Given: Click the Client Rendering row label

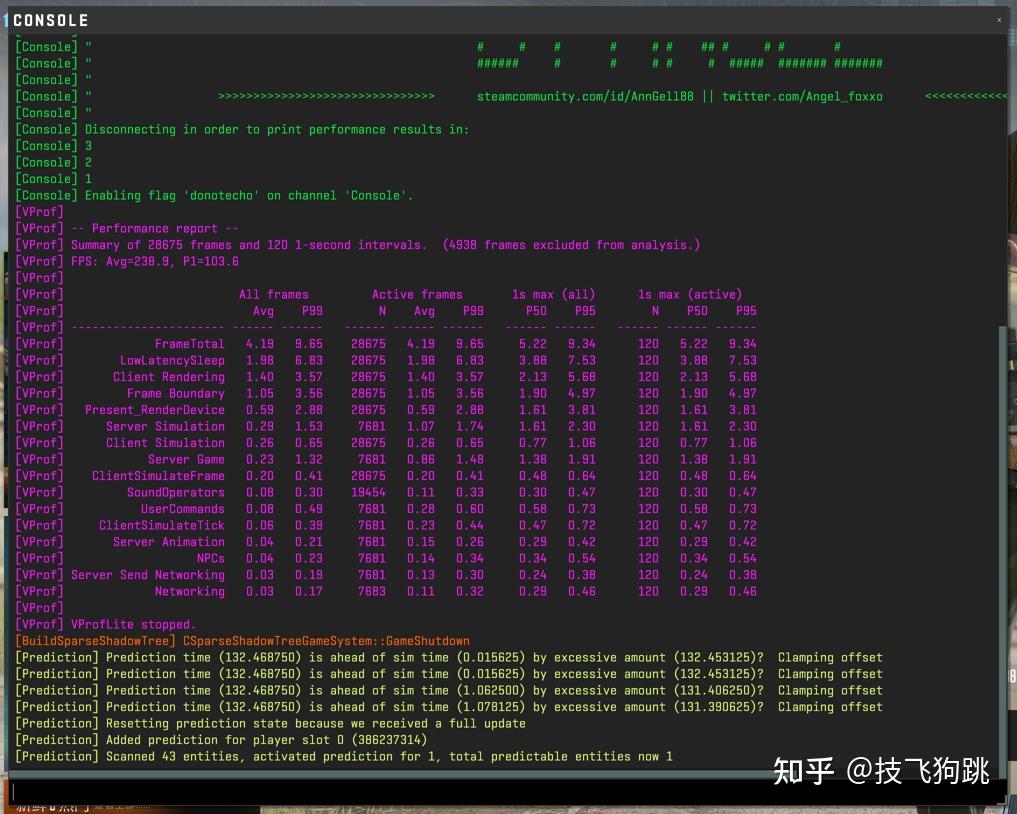Looking at the screenshot, I should coord(169,377).
